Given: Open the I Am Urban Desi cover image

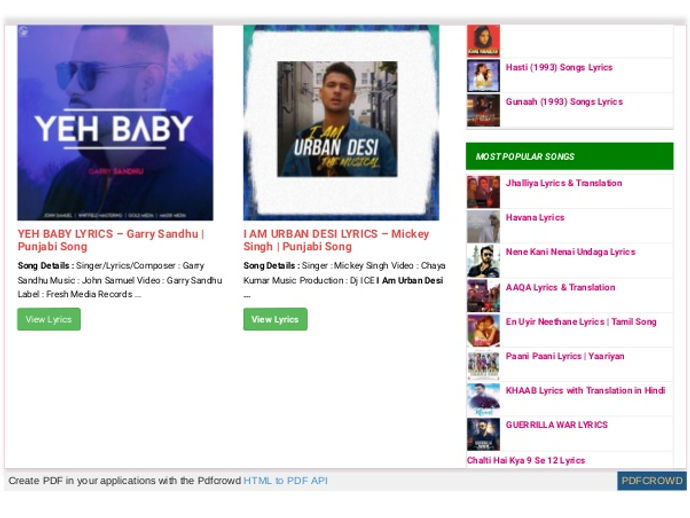Looking at the screenshot, I should coord(341,122).
